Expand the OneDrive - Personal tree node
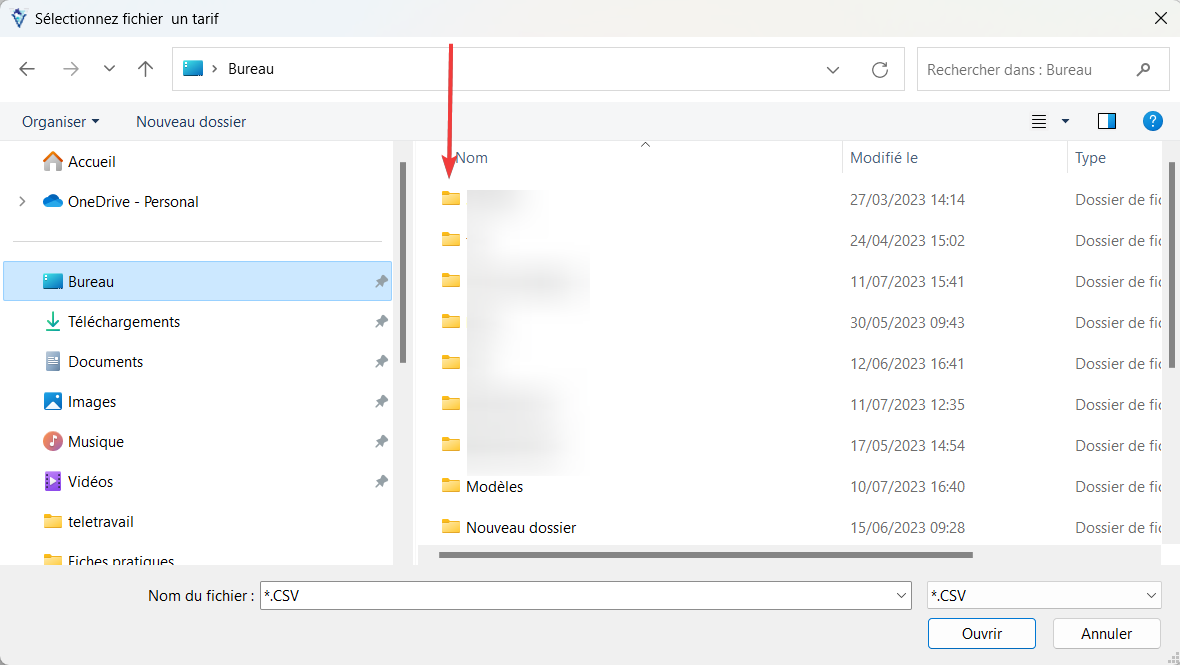The height and width of the screenshot is (665, 1180). tap(22, 202)
